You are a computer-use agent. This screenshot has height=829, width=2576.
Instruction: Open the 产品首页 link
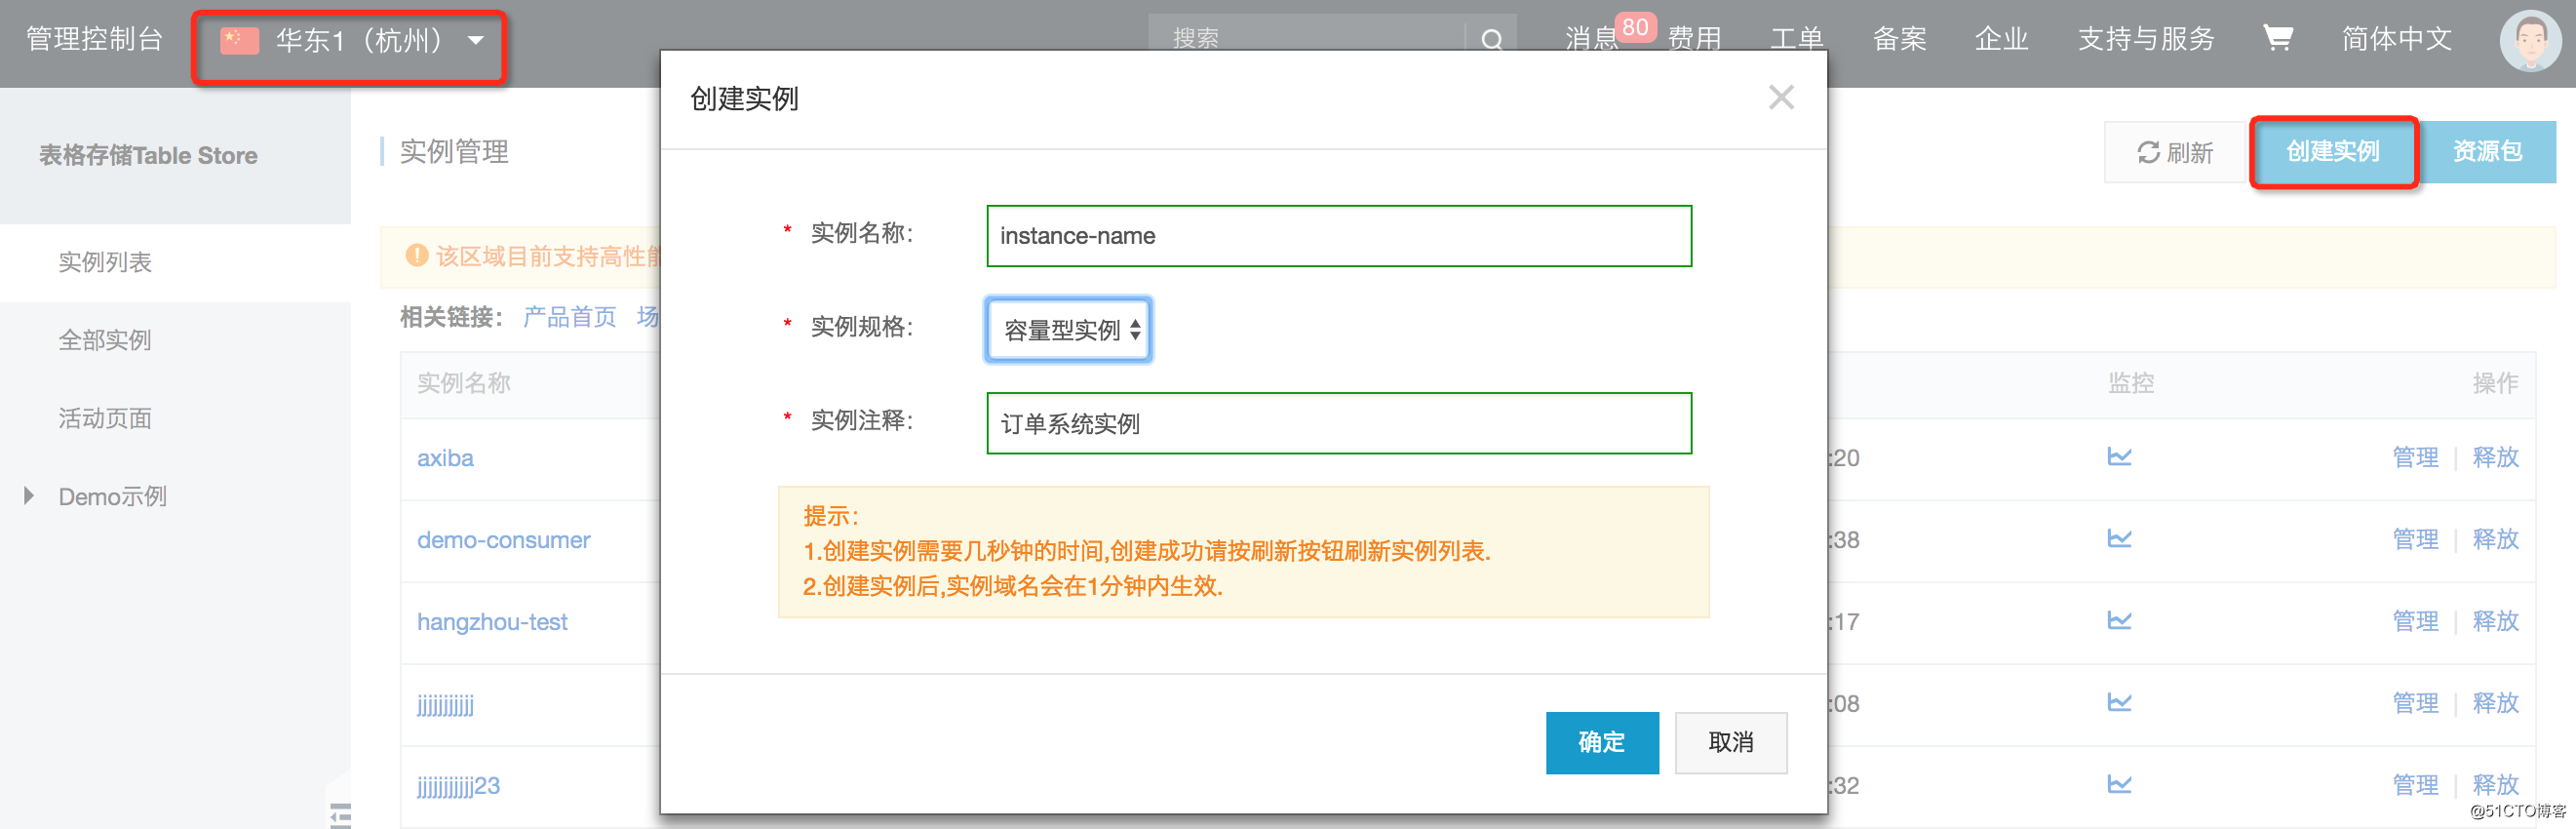tap(569, 317)
